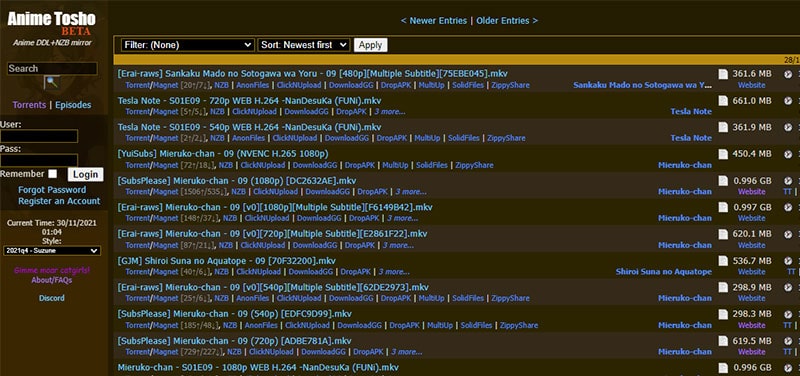This screenshot has height=376, width=800.
Task: Click file icon in SubsPlease 1080p DC2632AE row
Action: [x=723, y=181]
